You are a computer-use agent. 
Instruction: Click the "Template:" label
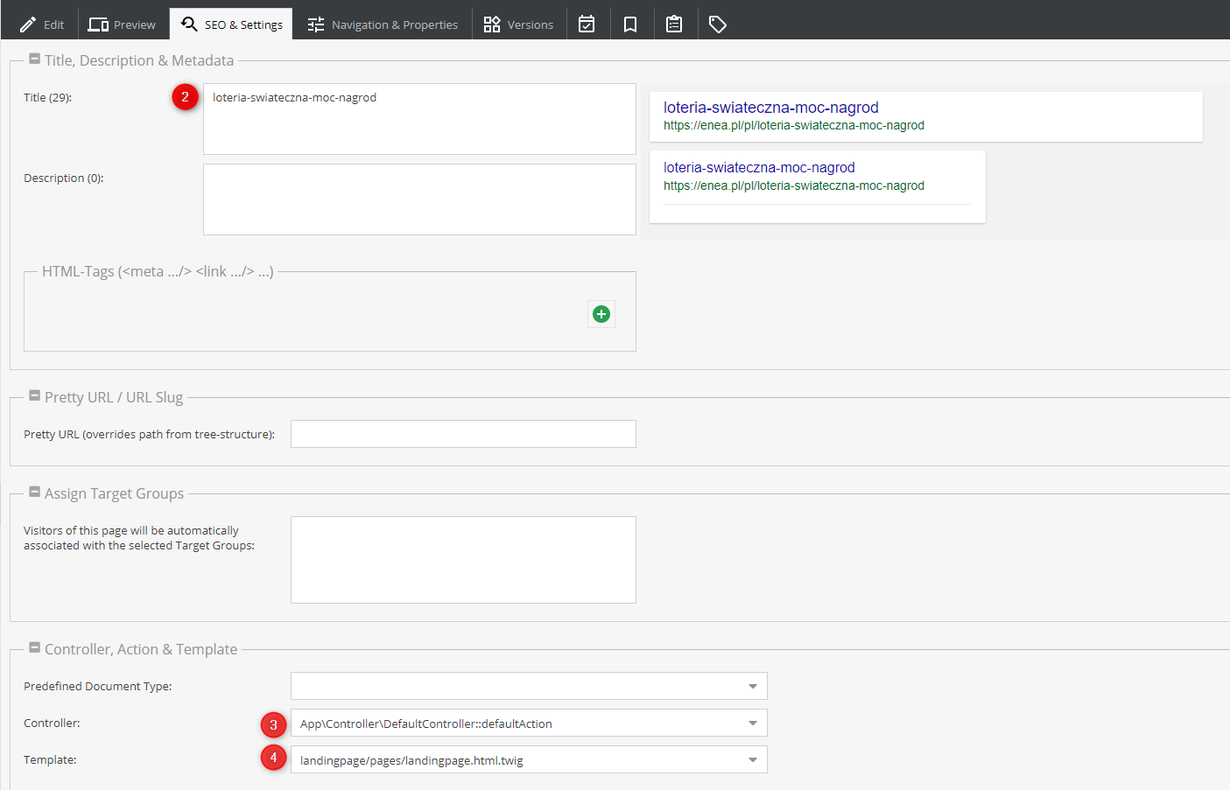point(50,760)
